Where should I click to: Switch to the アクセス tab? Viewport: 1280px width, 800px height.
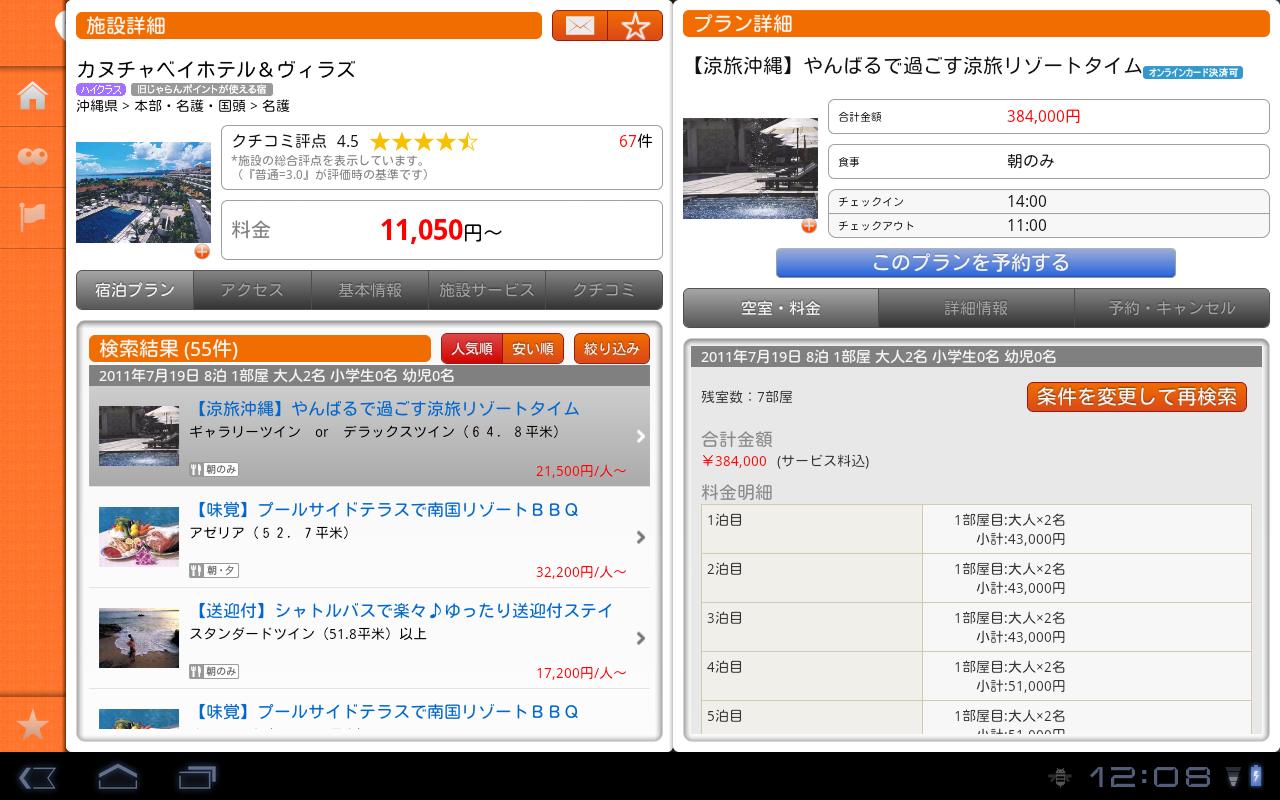pos(252,290)
